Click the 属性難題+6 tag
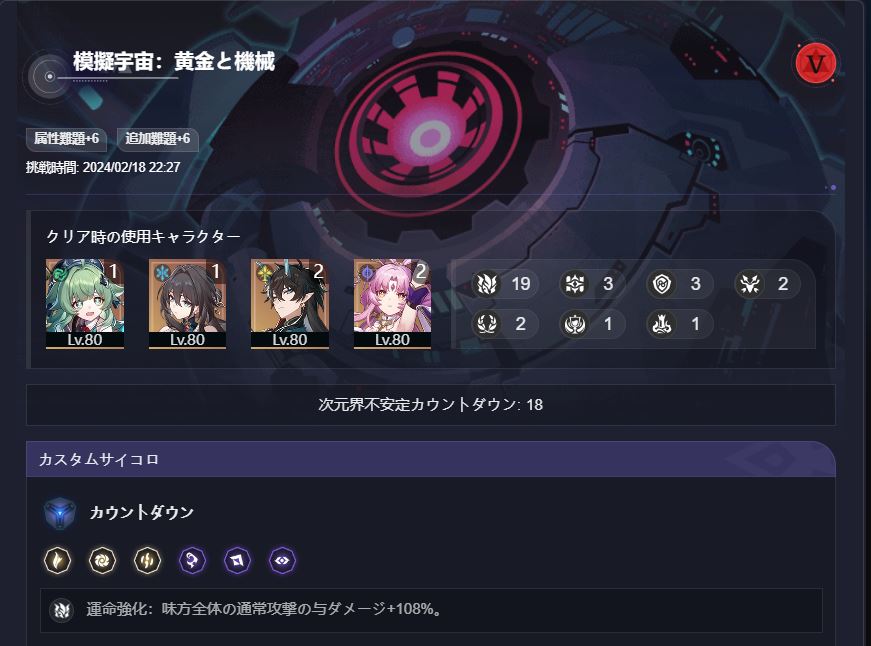 tap(67, 139)
